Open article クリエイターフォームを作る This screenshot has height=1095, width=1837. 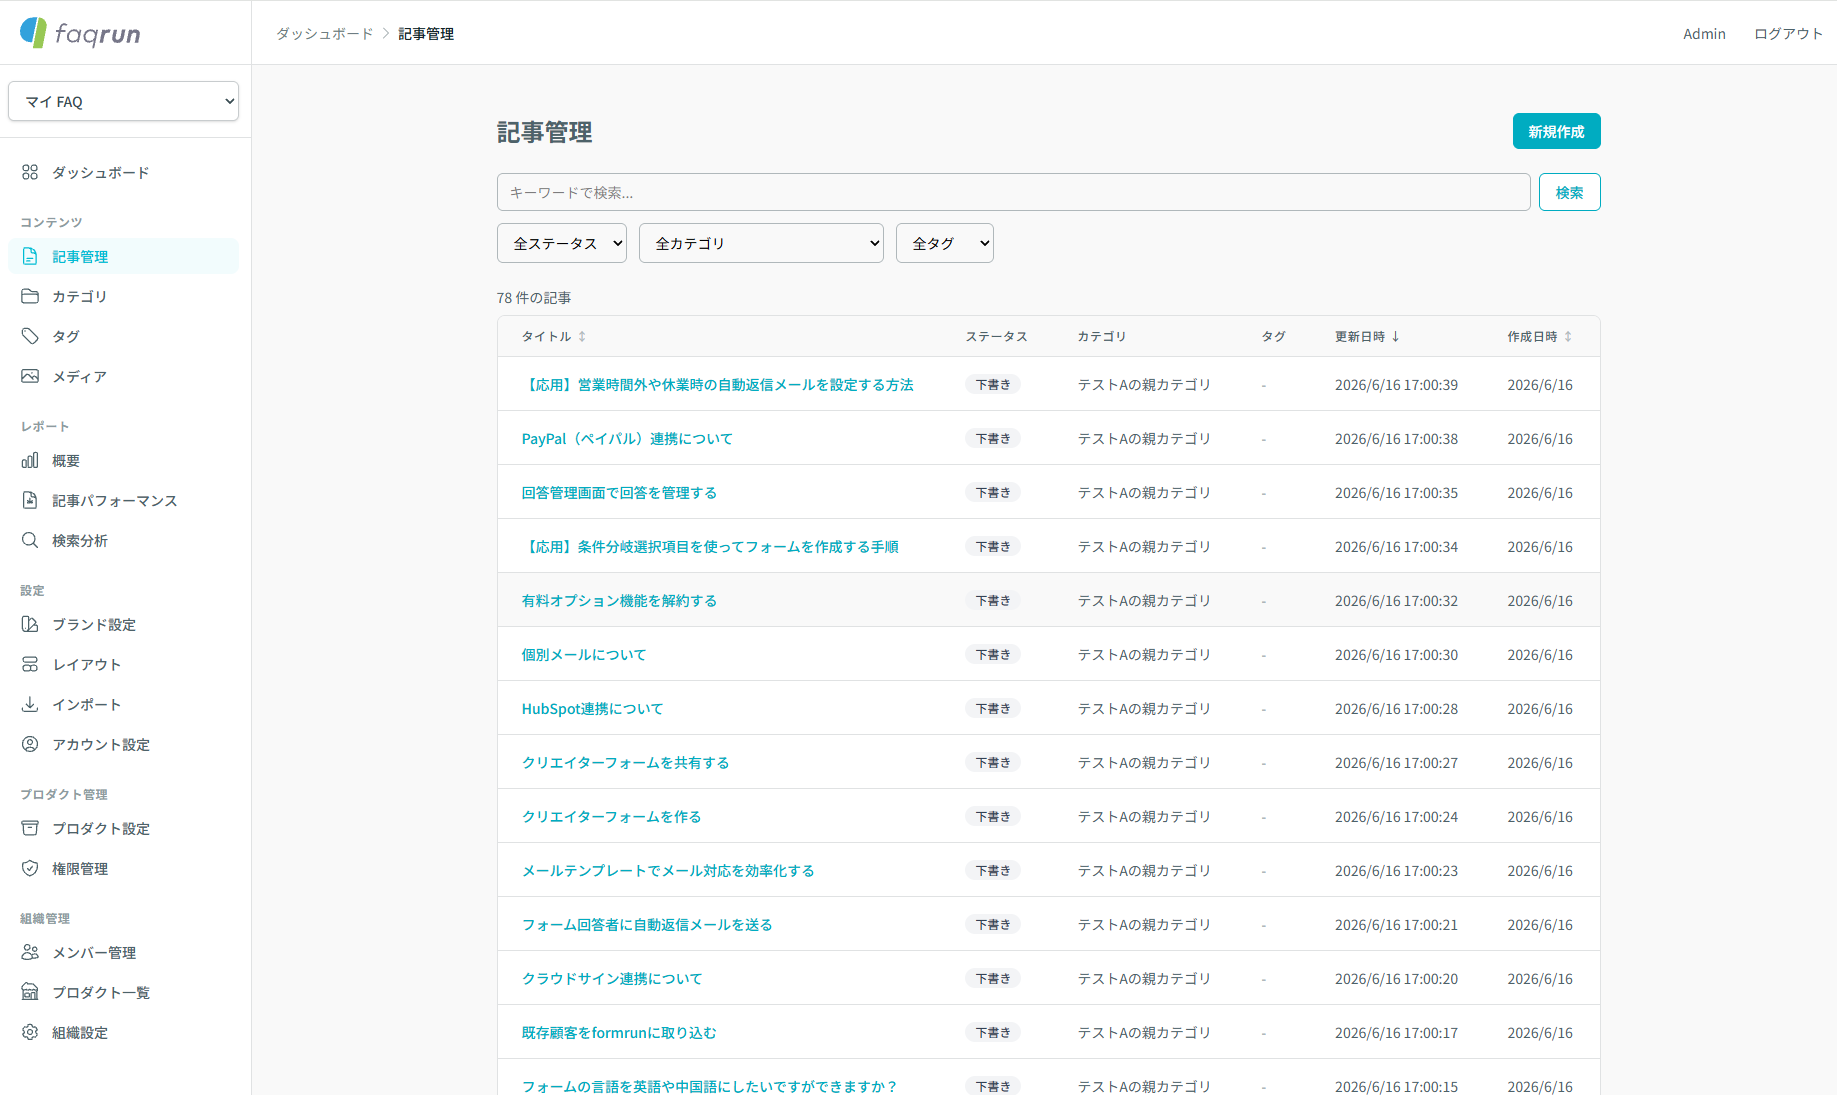point(611,816)
